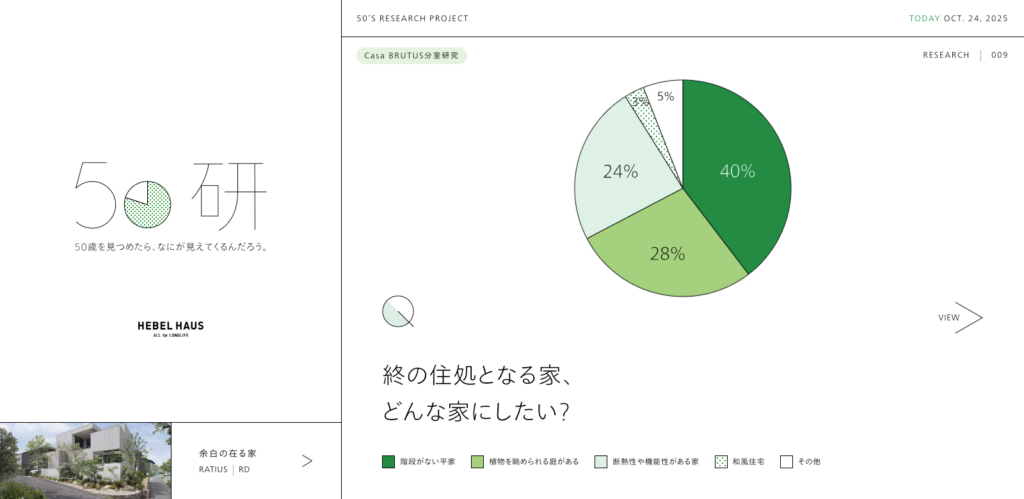The image size is (1024, 499).
Task: Click the RESEARCH 009 label
Action: click(964, 56)
